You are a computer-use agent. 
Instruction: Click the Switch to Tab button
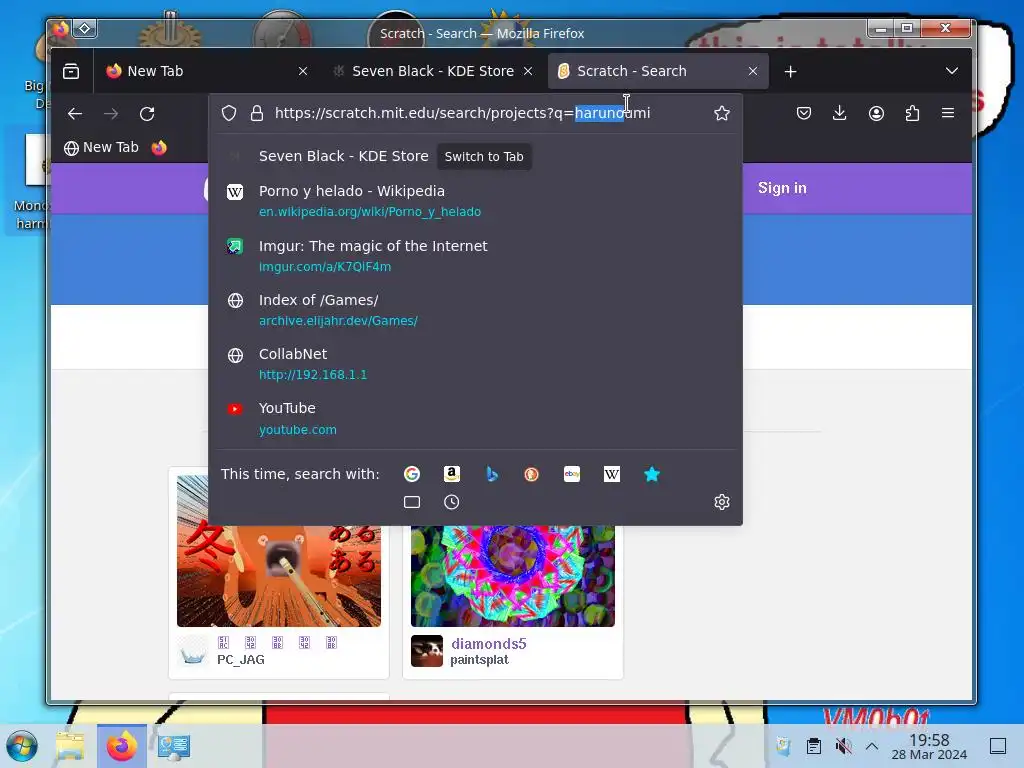click(484, 157)
